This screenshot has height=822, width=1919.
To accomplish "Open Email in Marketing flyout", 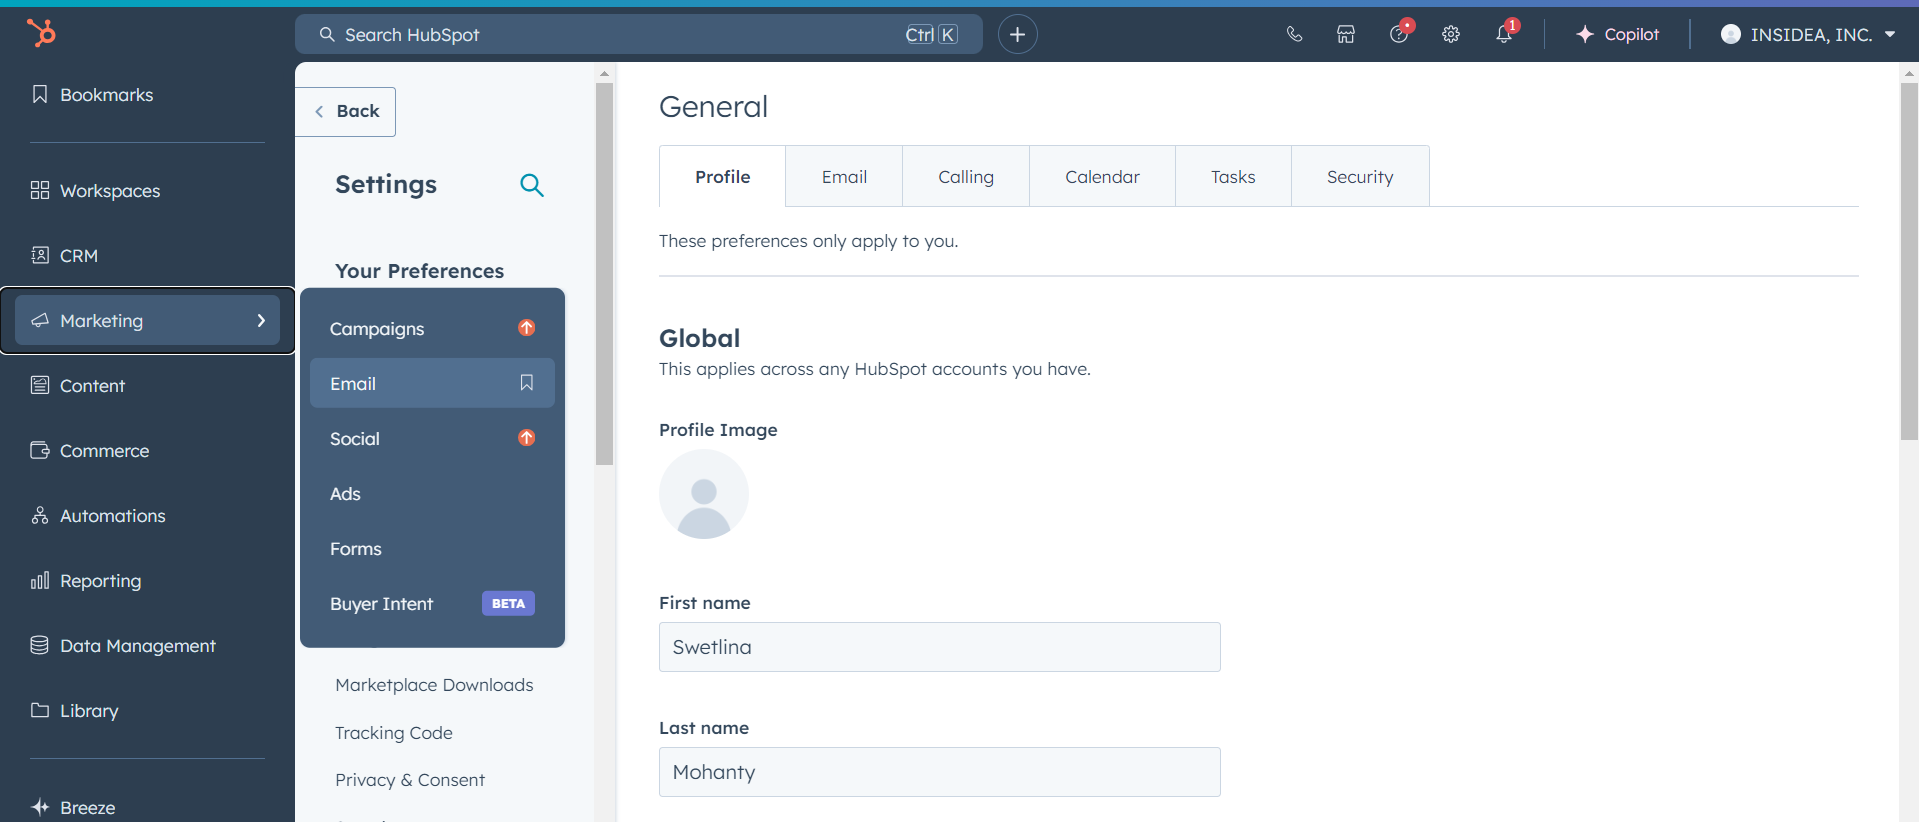I will 432,383.
